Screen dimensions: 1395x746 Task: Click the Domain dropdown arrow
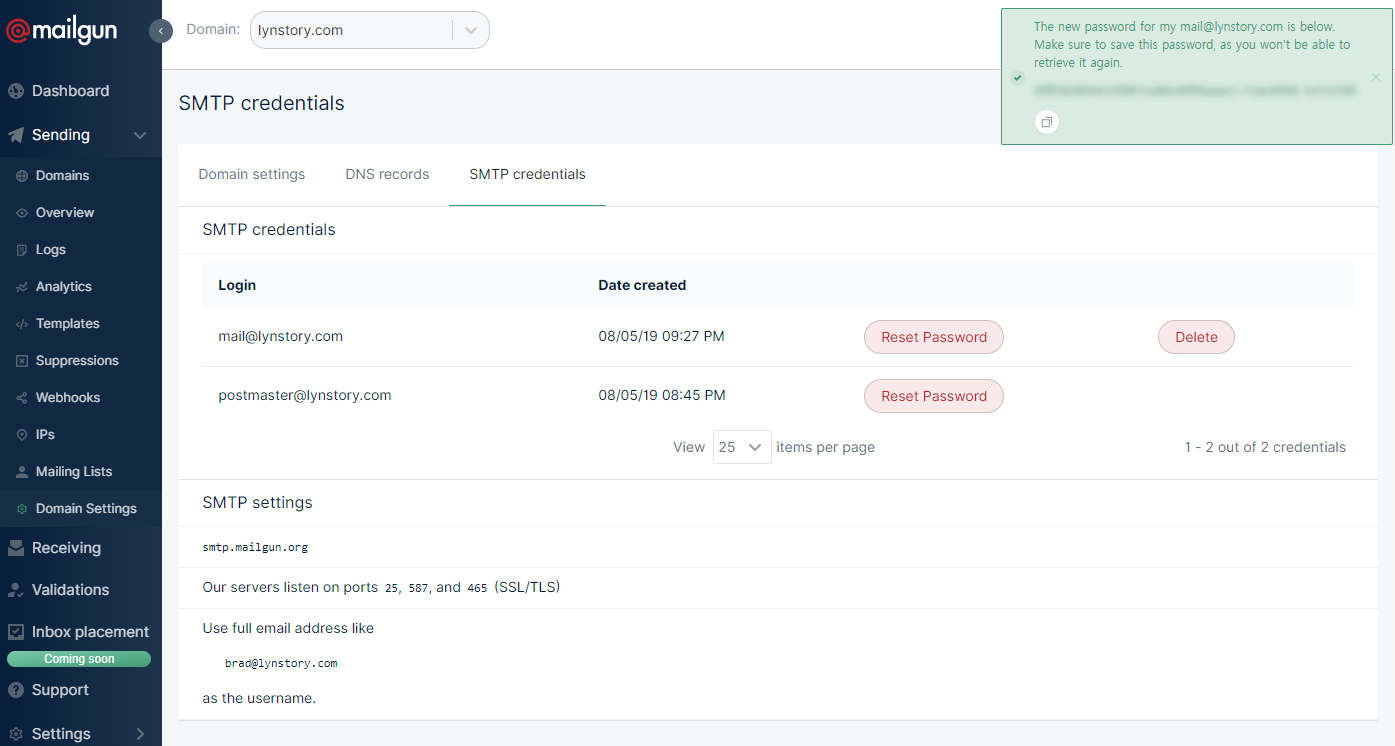click(x=471, y=30)
